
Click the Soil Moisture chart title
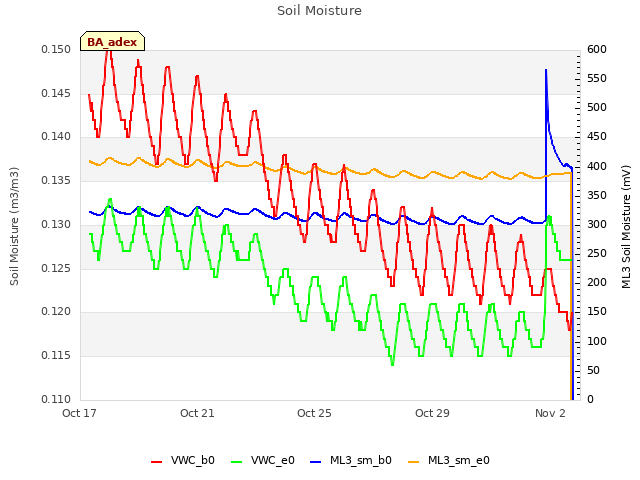[x=319, y=11]
